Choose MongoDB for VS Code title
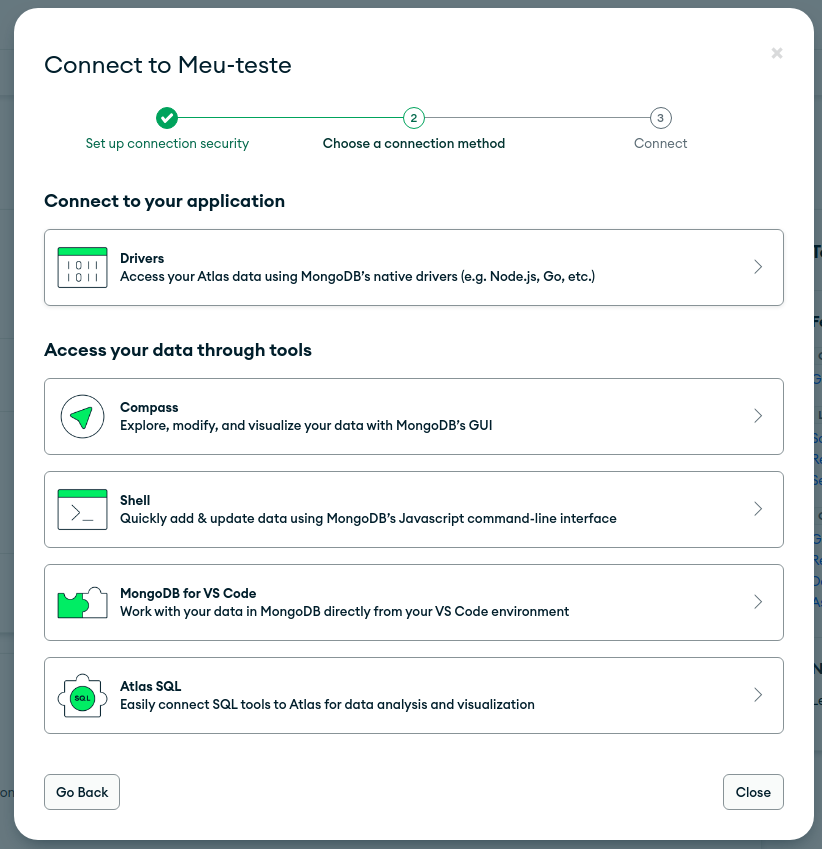This screenshot has height=849, width=822. point(188,593)
